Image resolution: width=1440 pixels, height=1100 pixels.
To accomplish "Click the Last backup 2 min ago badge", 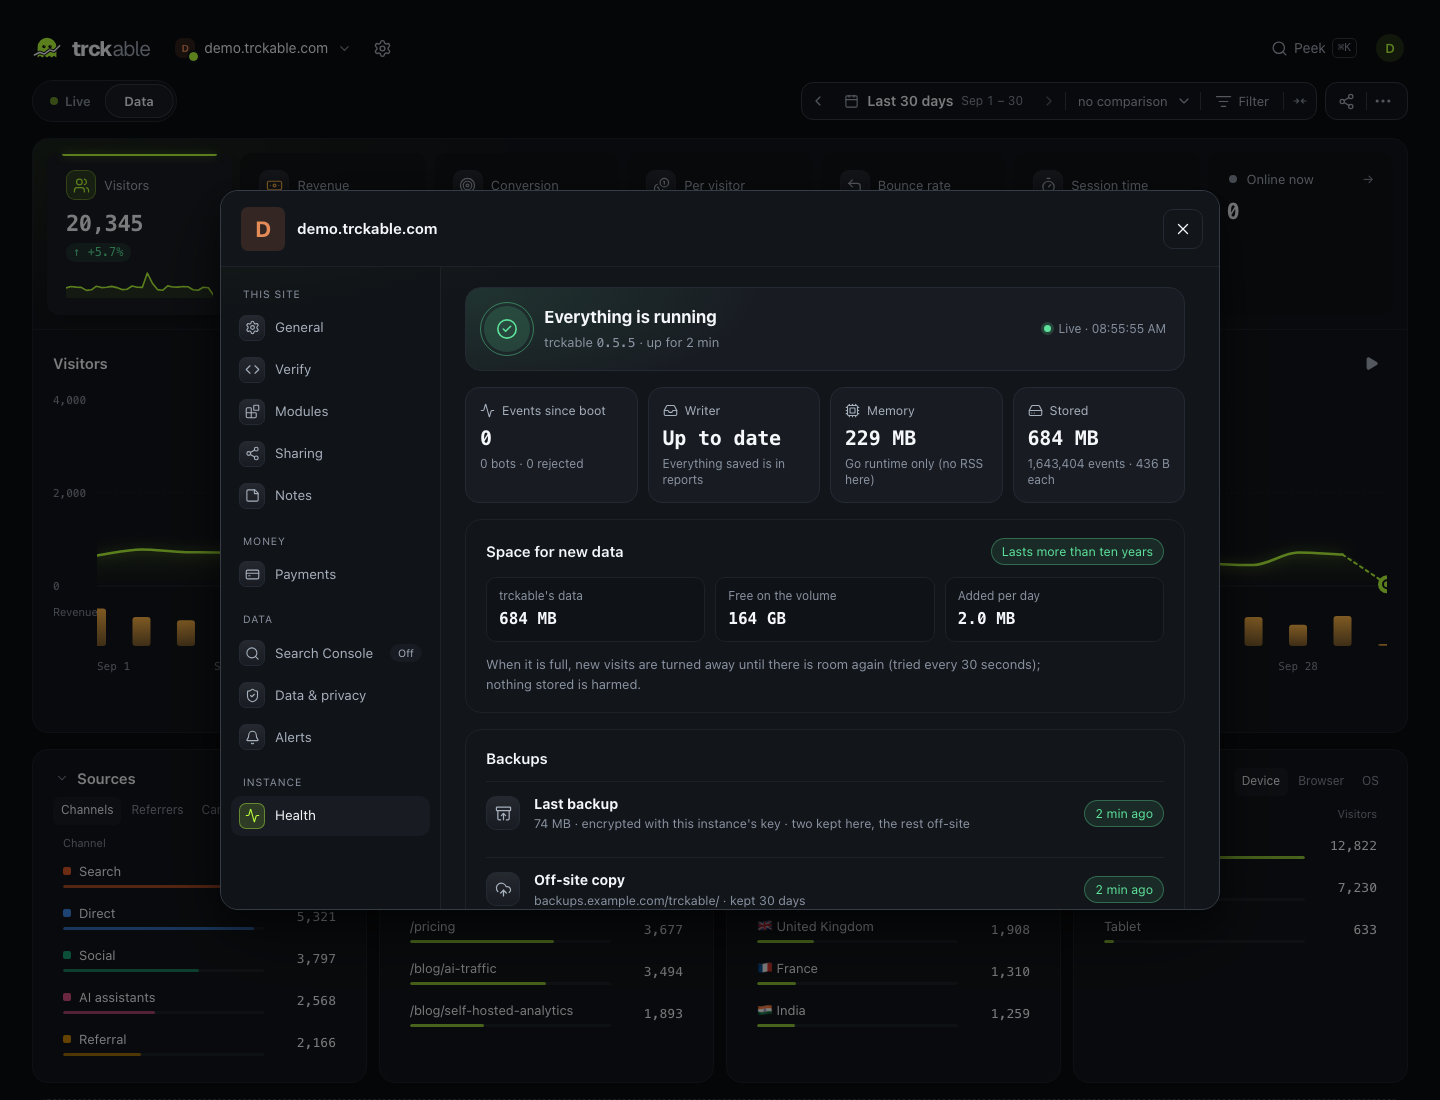I will point(1124,814).
